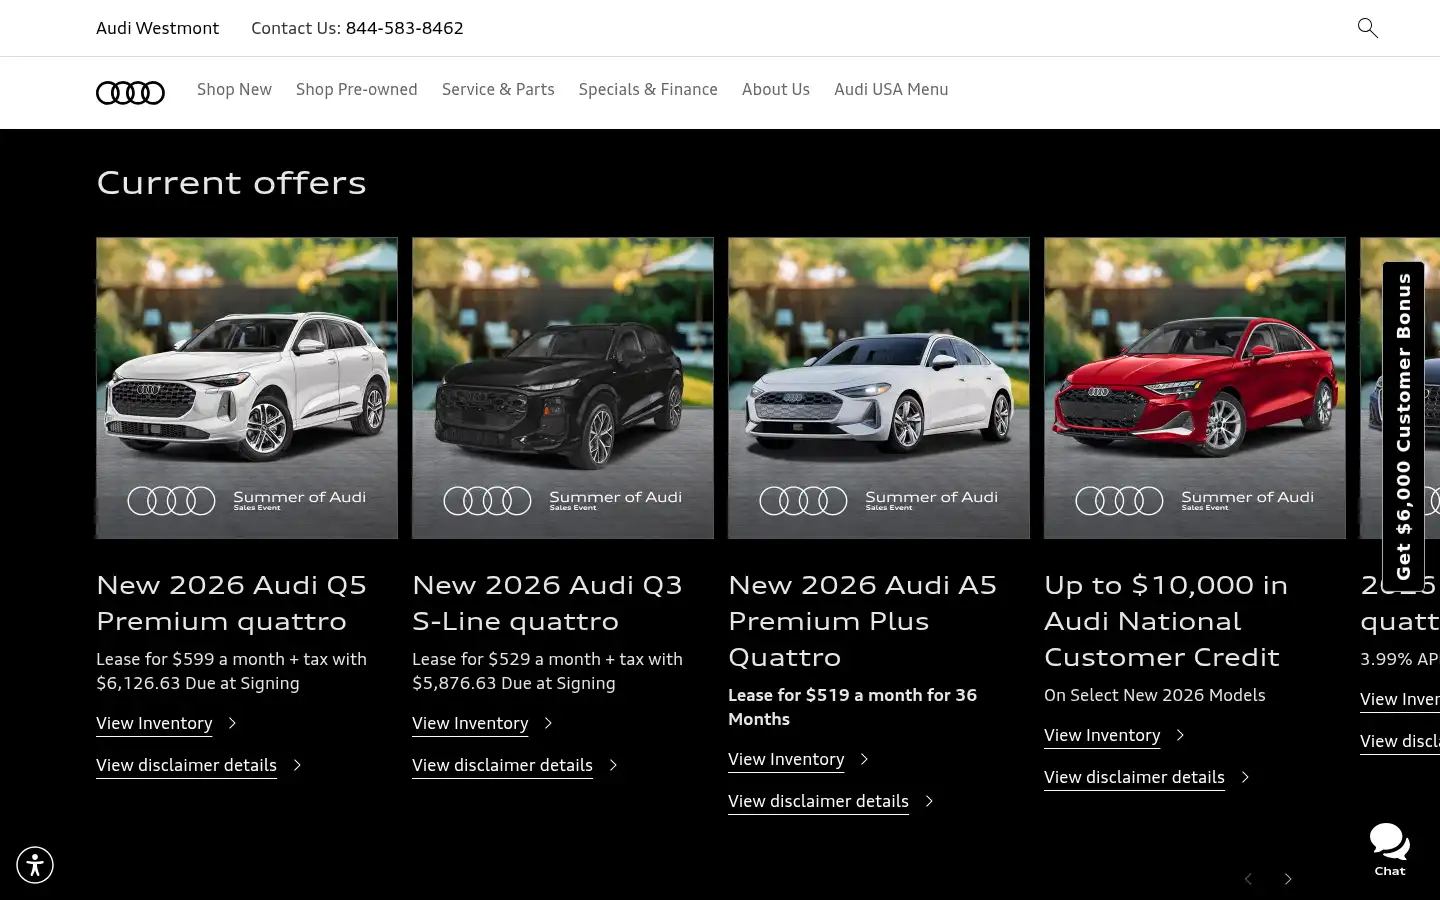Click the Up to $10,000 Customer Credit title

click(1166, 620)
